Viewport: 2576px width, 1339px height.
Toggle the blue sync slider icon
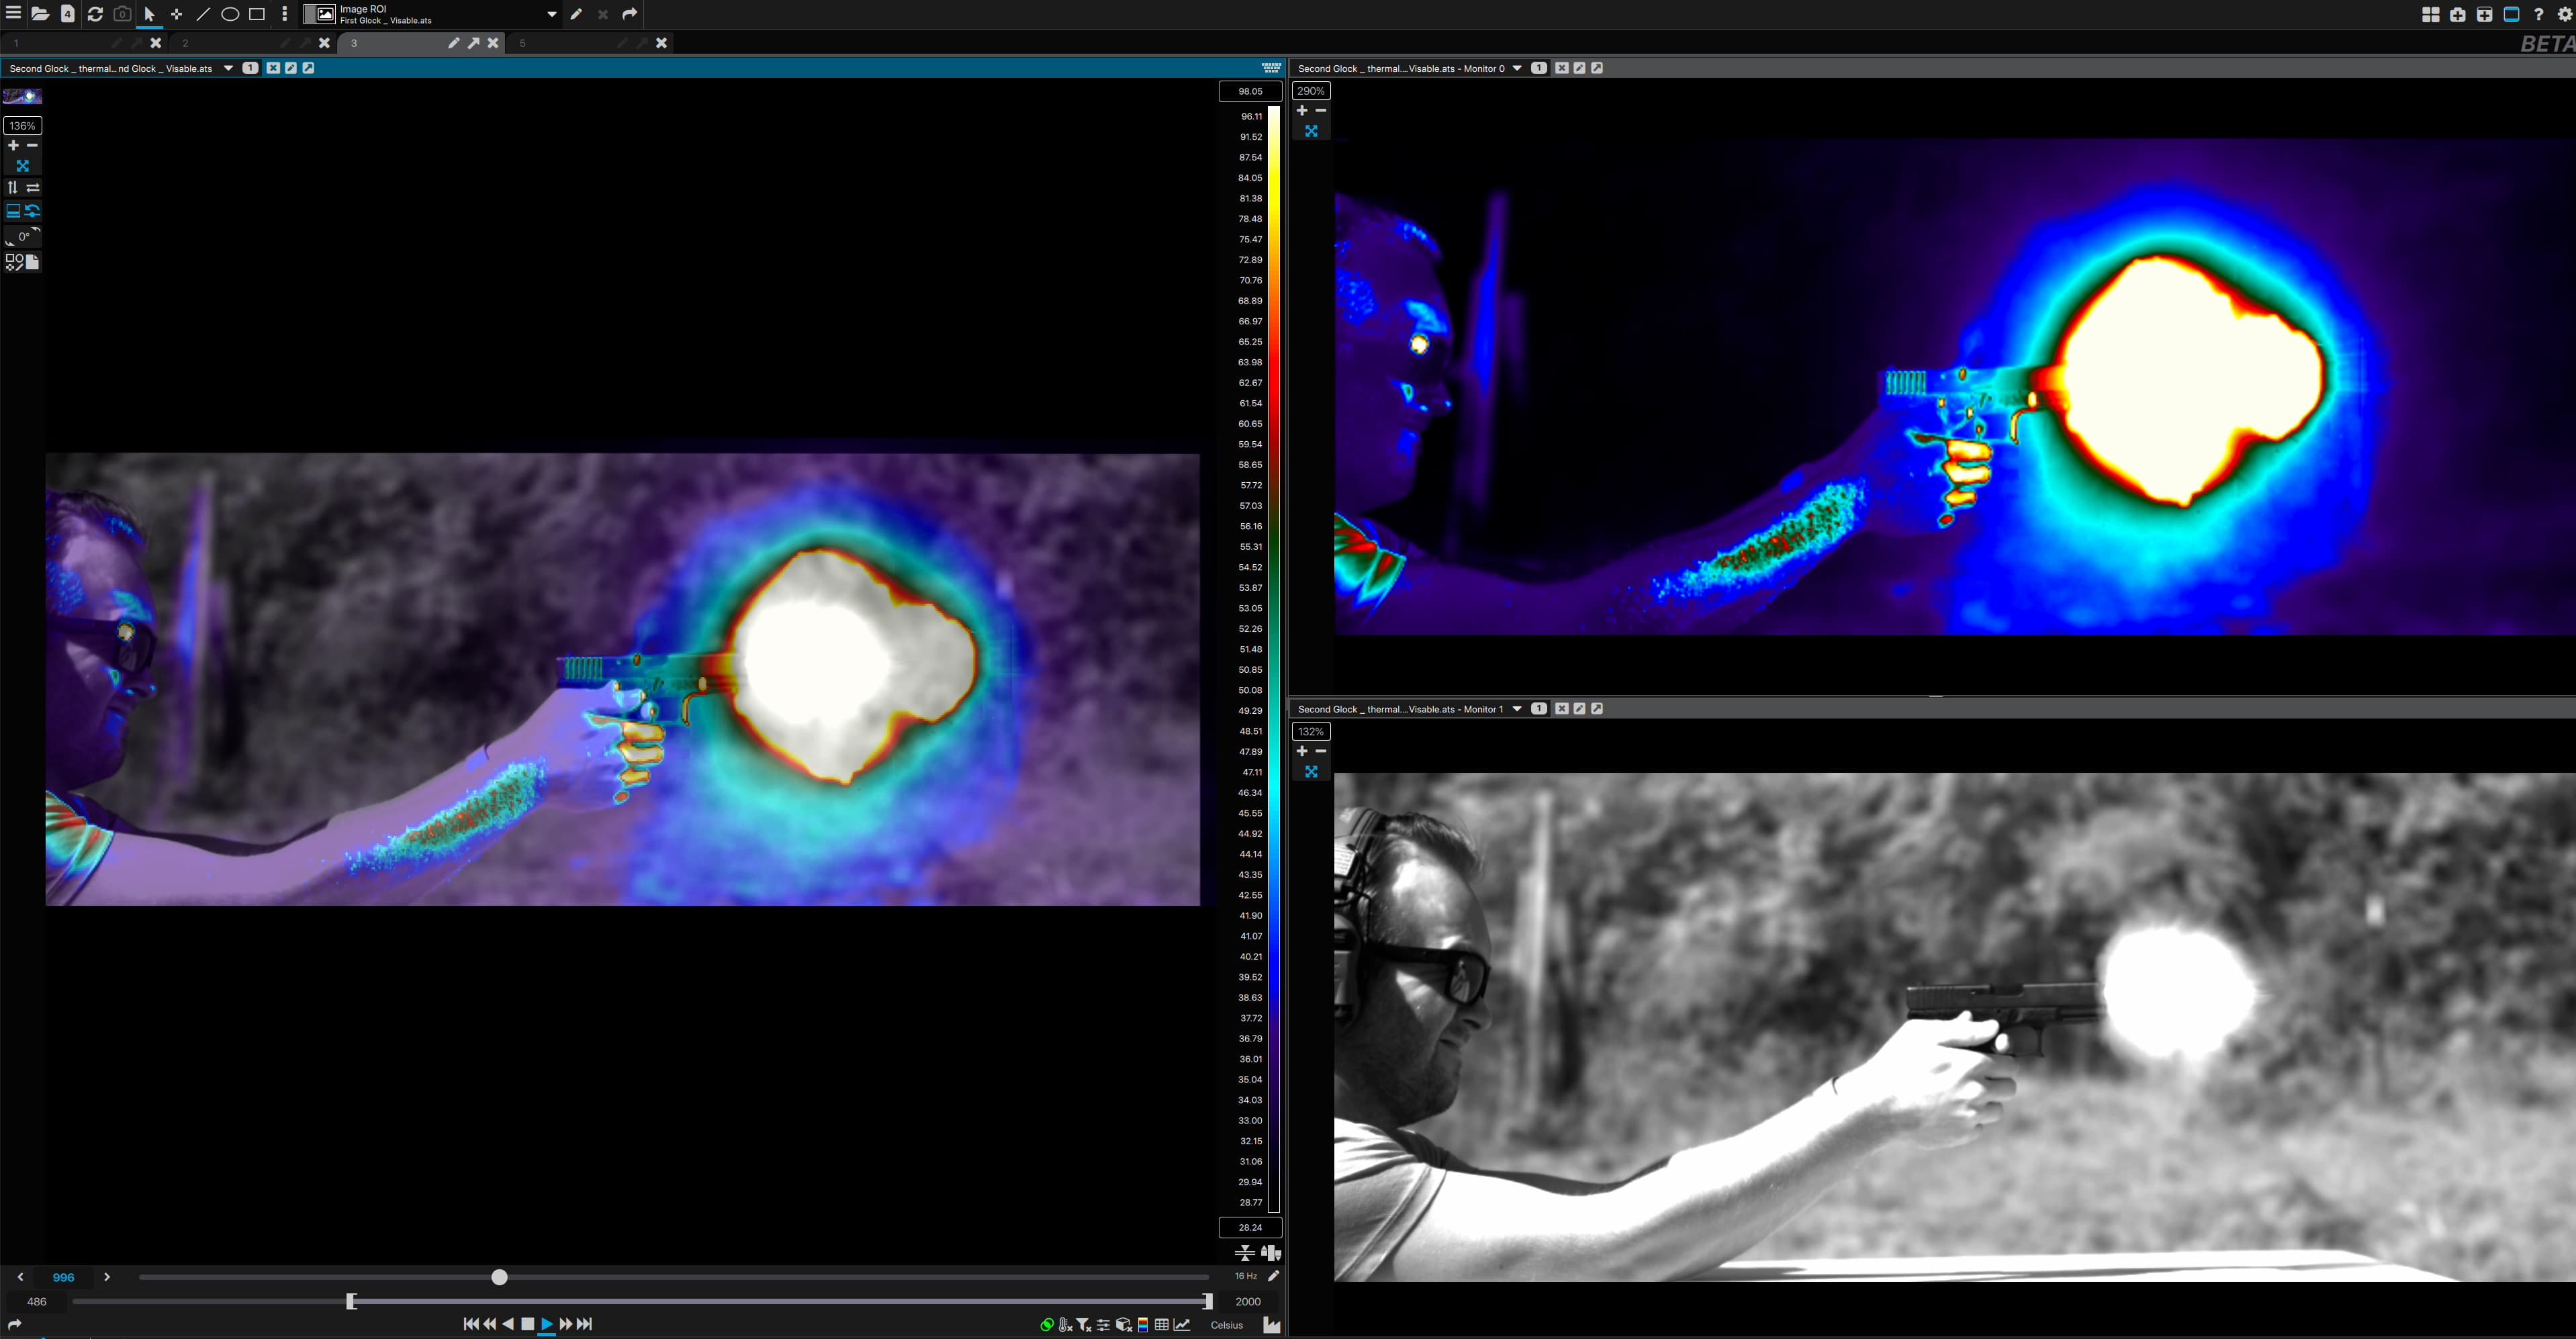(33, 211)
